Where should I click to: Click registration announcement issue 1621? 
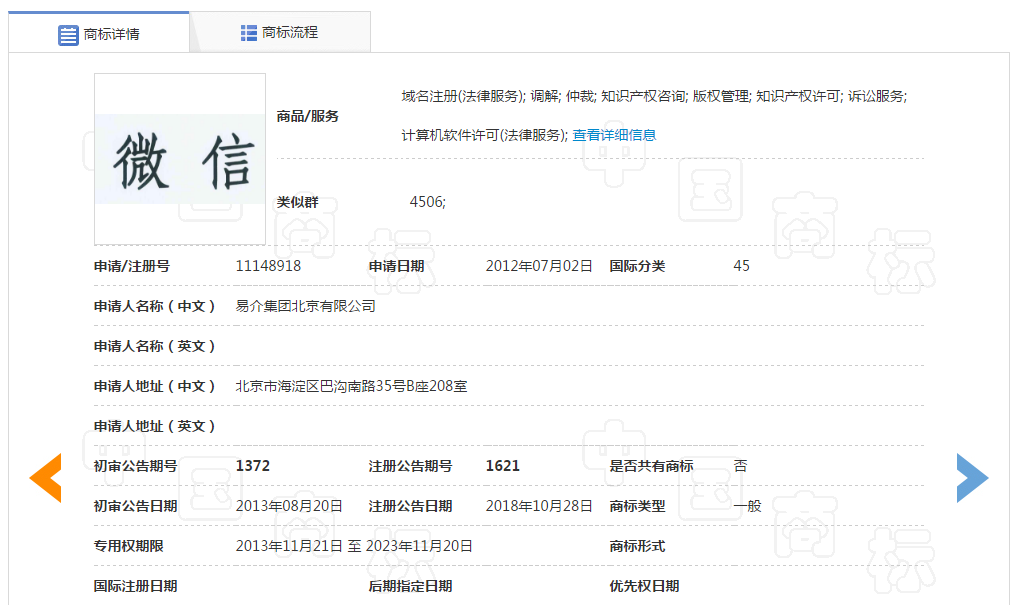pos(503,466)
